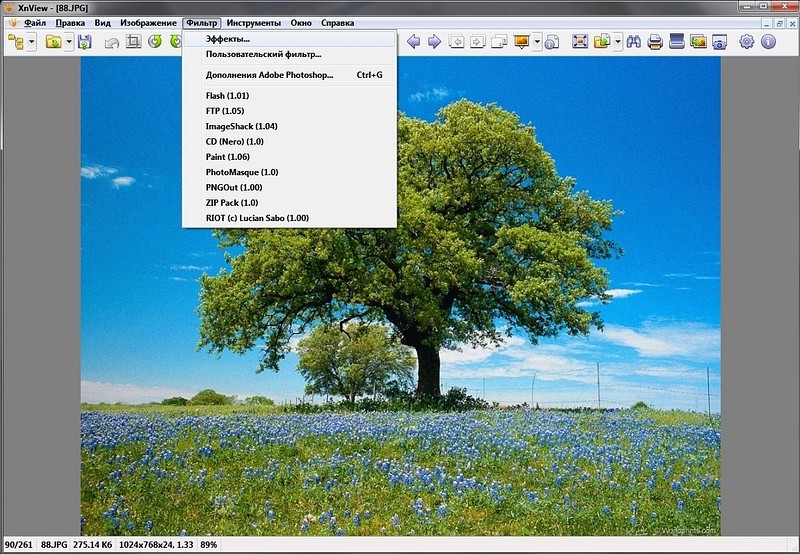The height and width of the screenshot is (554, 800).
Task: Toggle fullscreen view icon
Action: pyautogui.click(x=580, y=42)
